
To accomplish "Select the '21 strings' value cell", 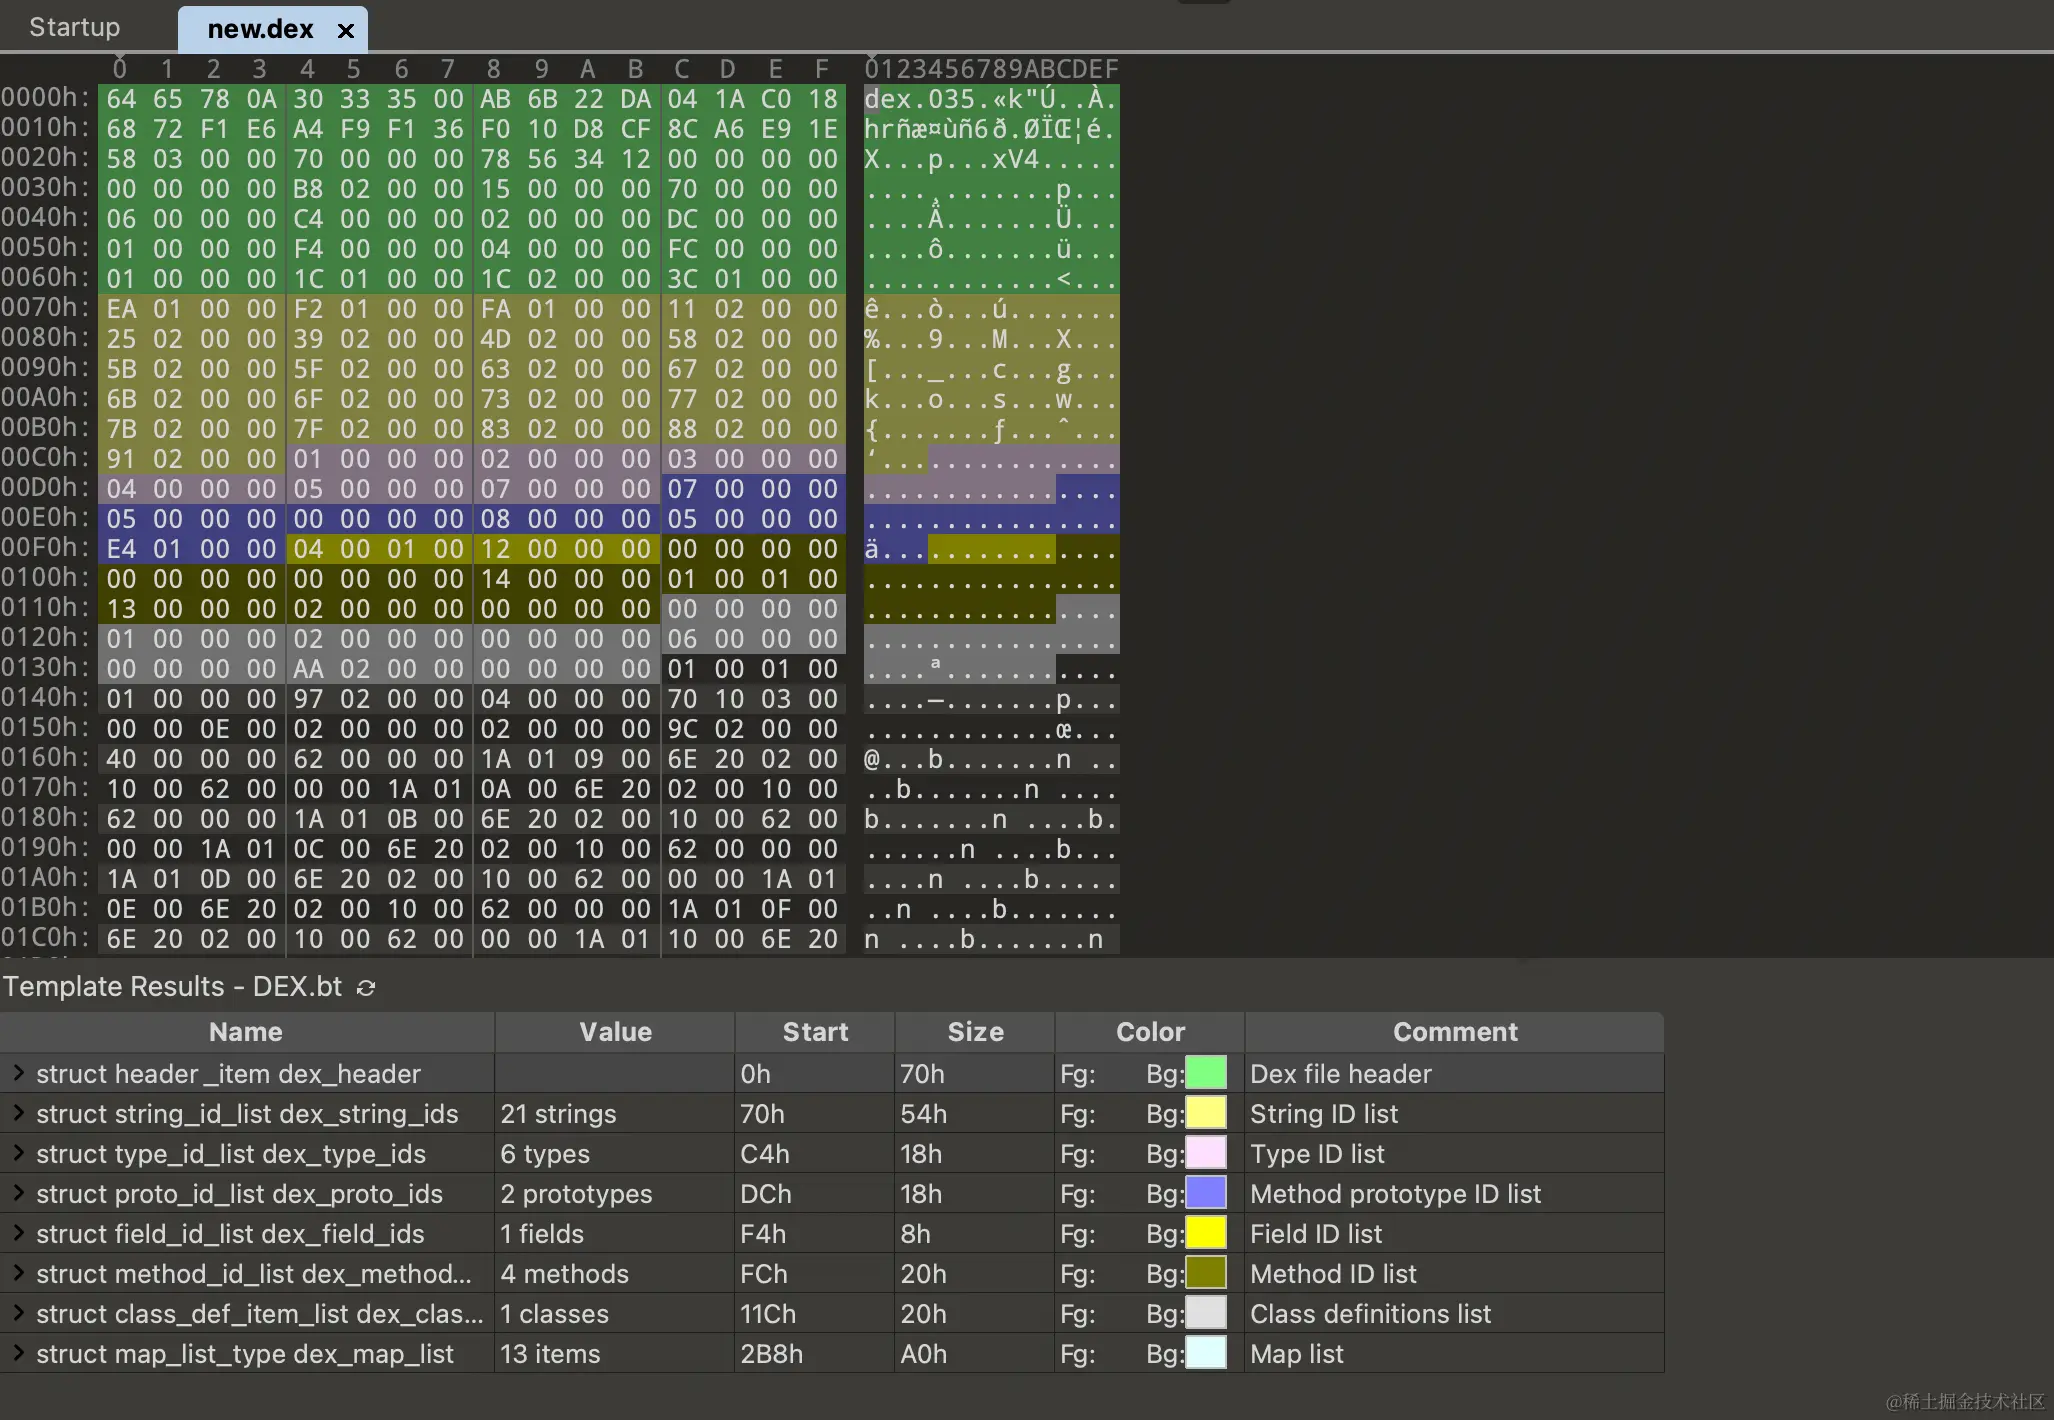I will 615,1113.
